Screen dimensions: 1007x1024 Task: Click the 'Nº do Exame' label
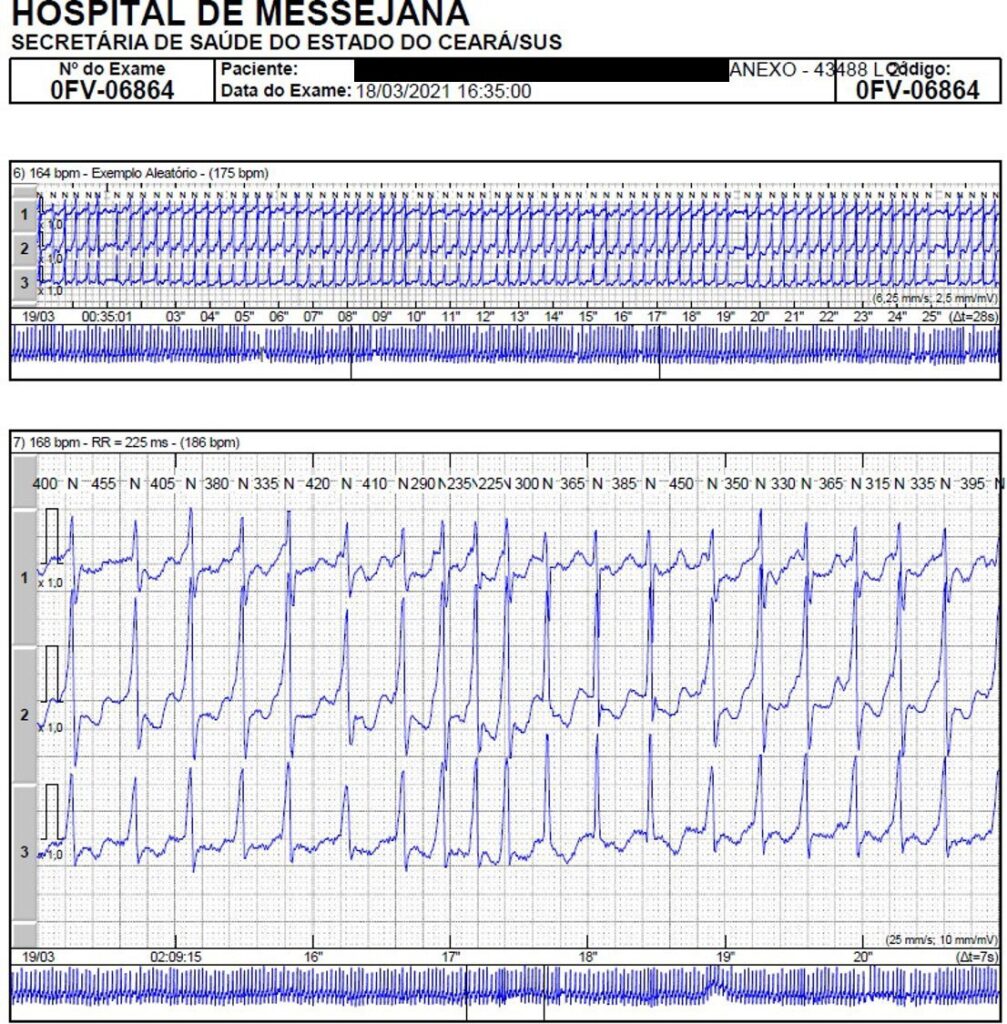pos(112,69)
